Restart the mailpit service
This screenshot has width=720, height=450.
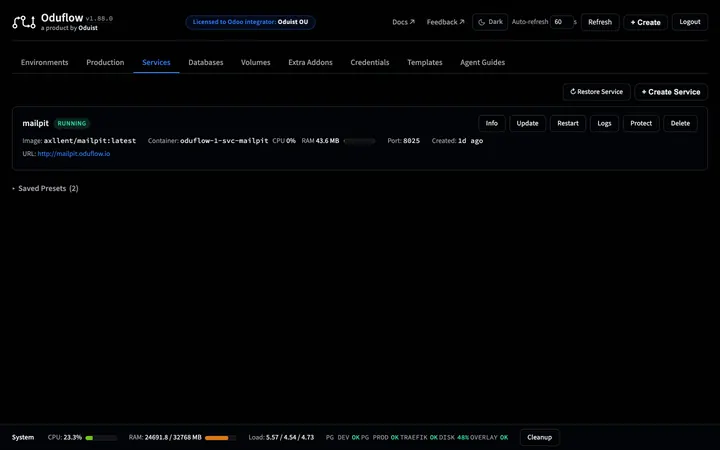point(568,123)
